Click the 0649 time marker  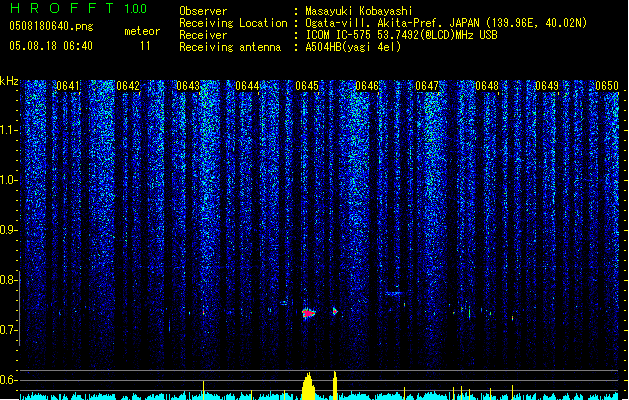(547, 86)
